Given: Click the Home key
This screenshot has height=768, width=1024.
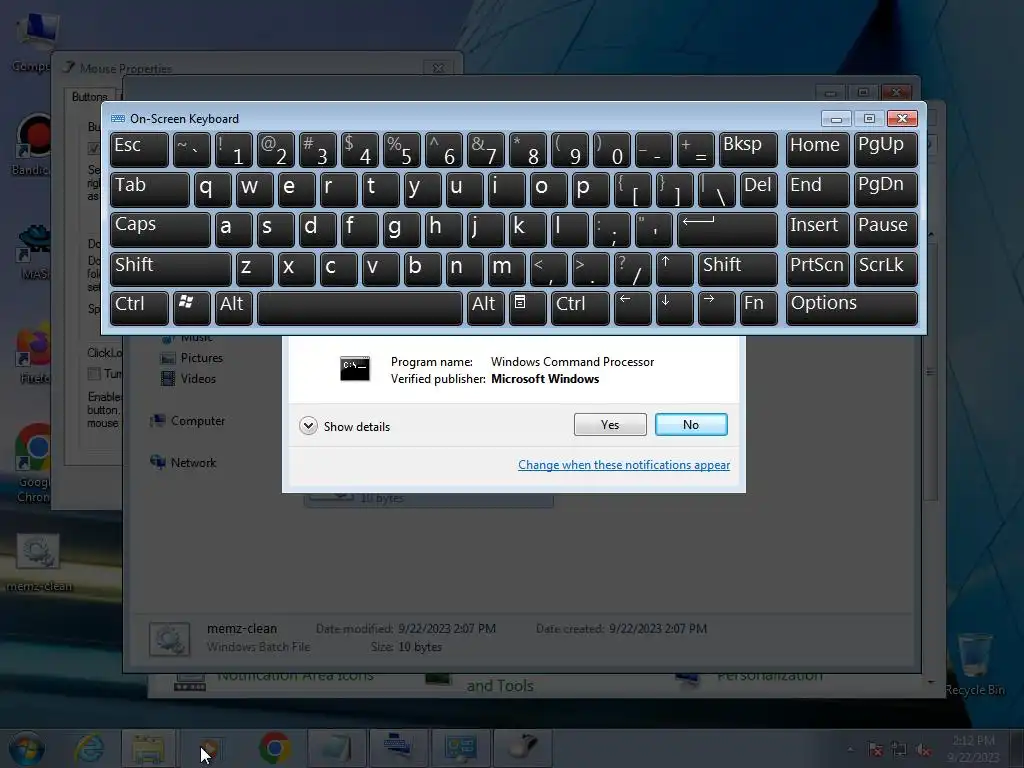Looking at the screenshot, I should tap(818, 150).
